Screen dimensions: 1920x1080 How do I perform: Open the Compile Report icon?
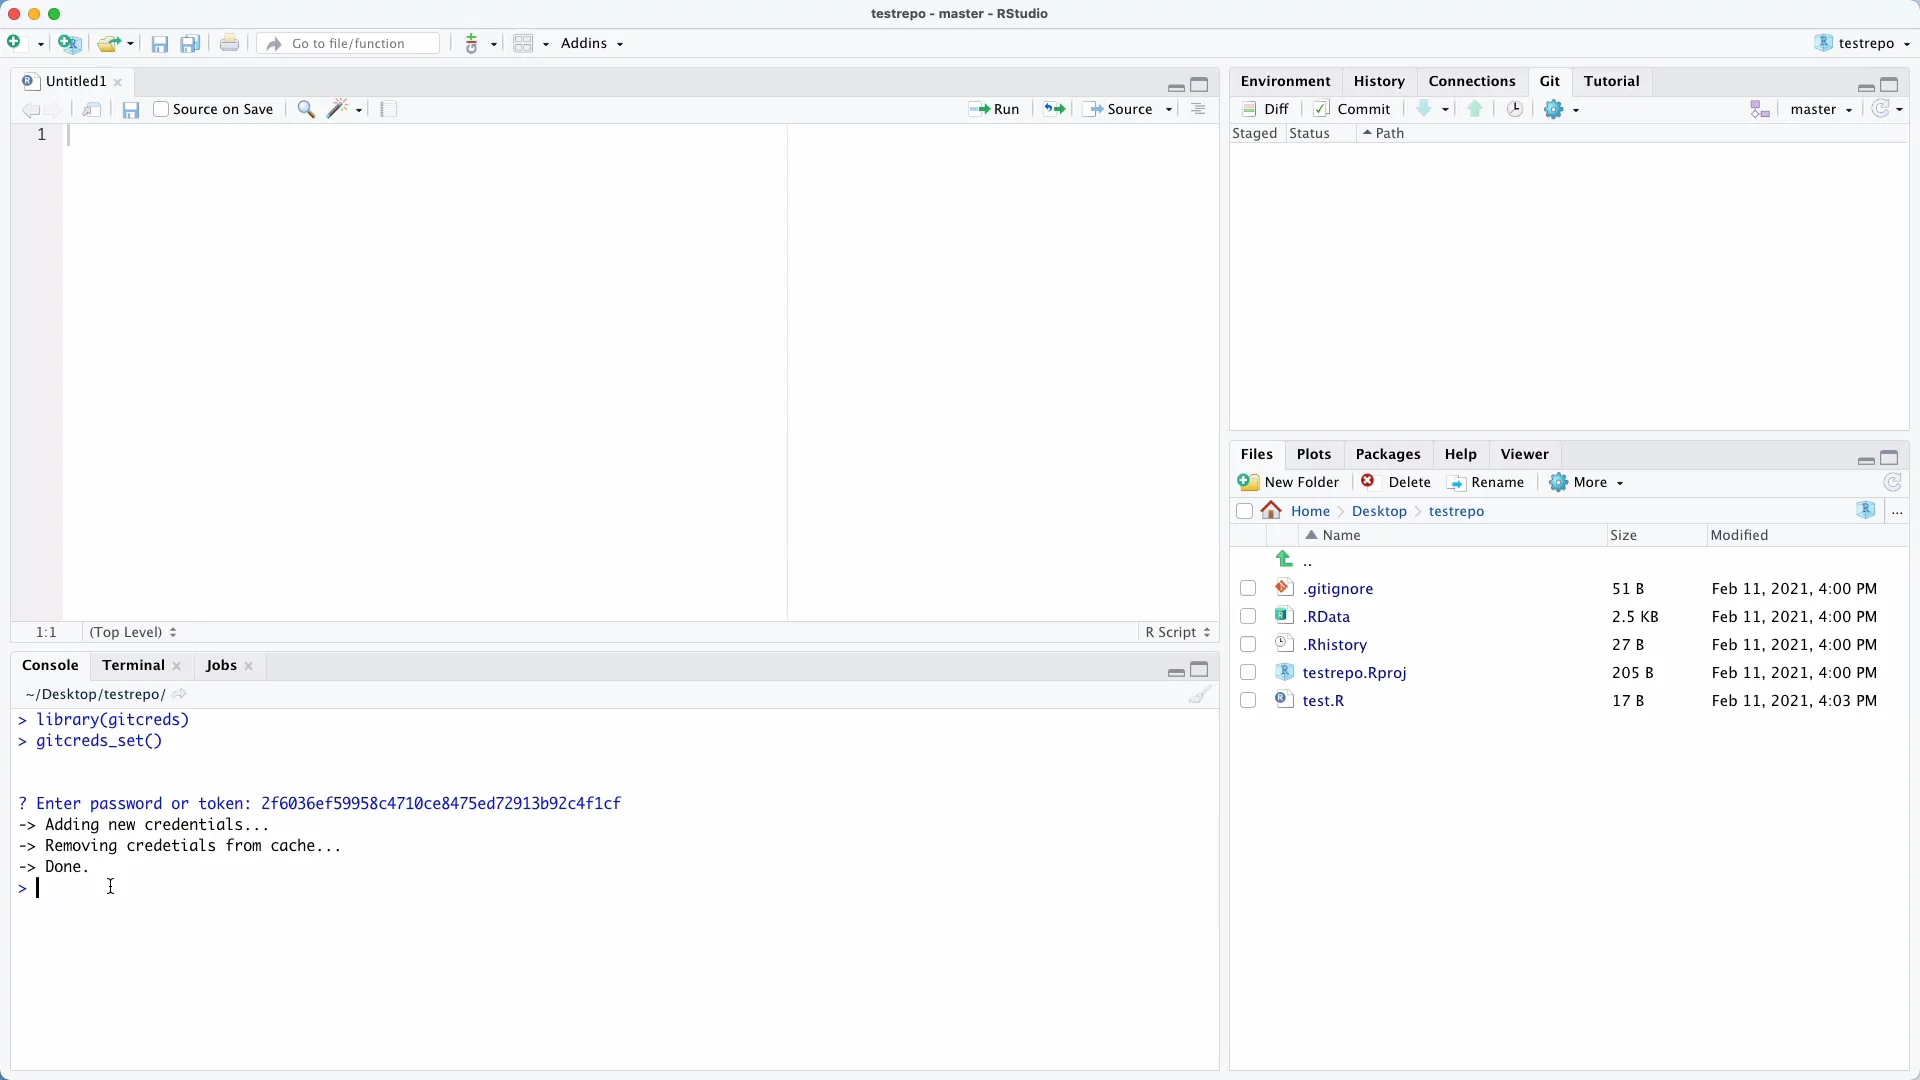coord(388,109)
